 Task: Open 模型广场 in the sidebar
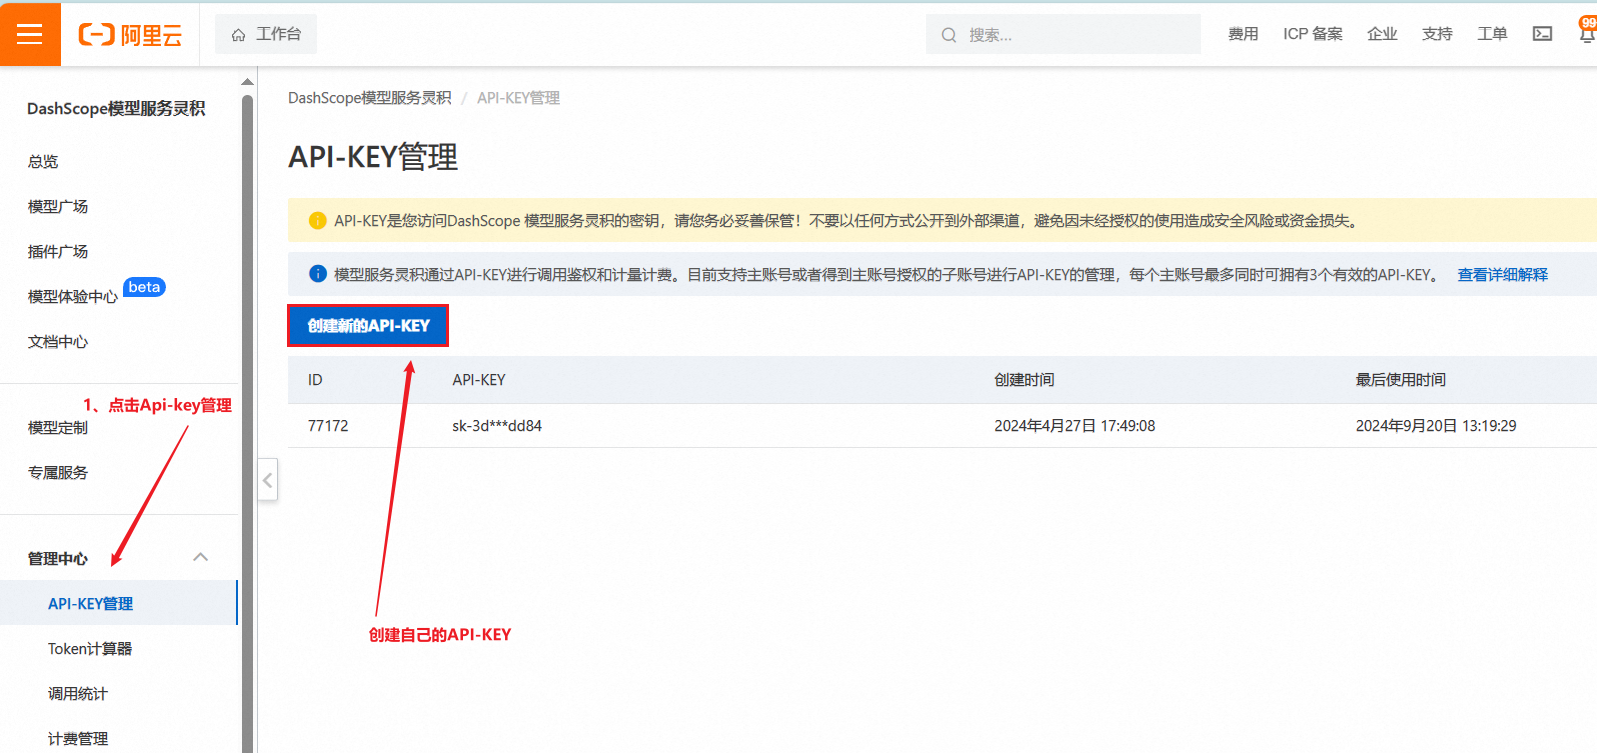[58, 207]
